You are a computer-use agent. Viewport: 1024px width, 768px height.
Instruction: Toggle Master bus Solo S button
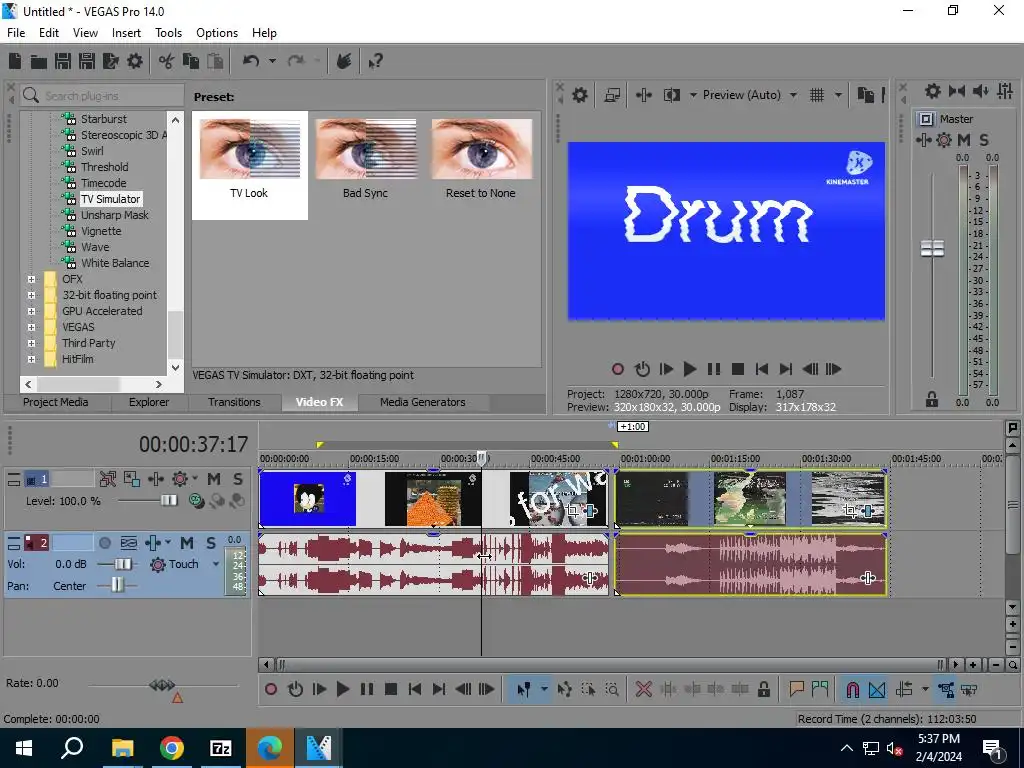point(984,140)
